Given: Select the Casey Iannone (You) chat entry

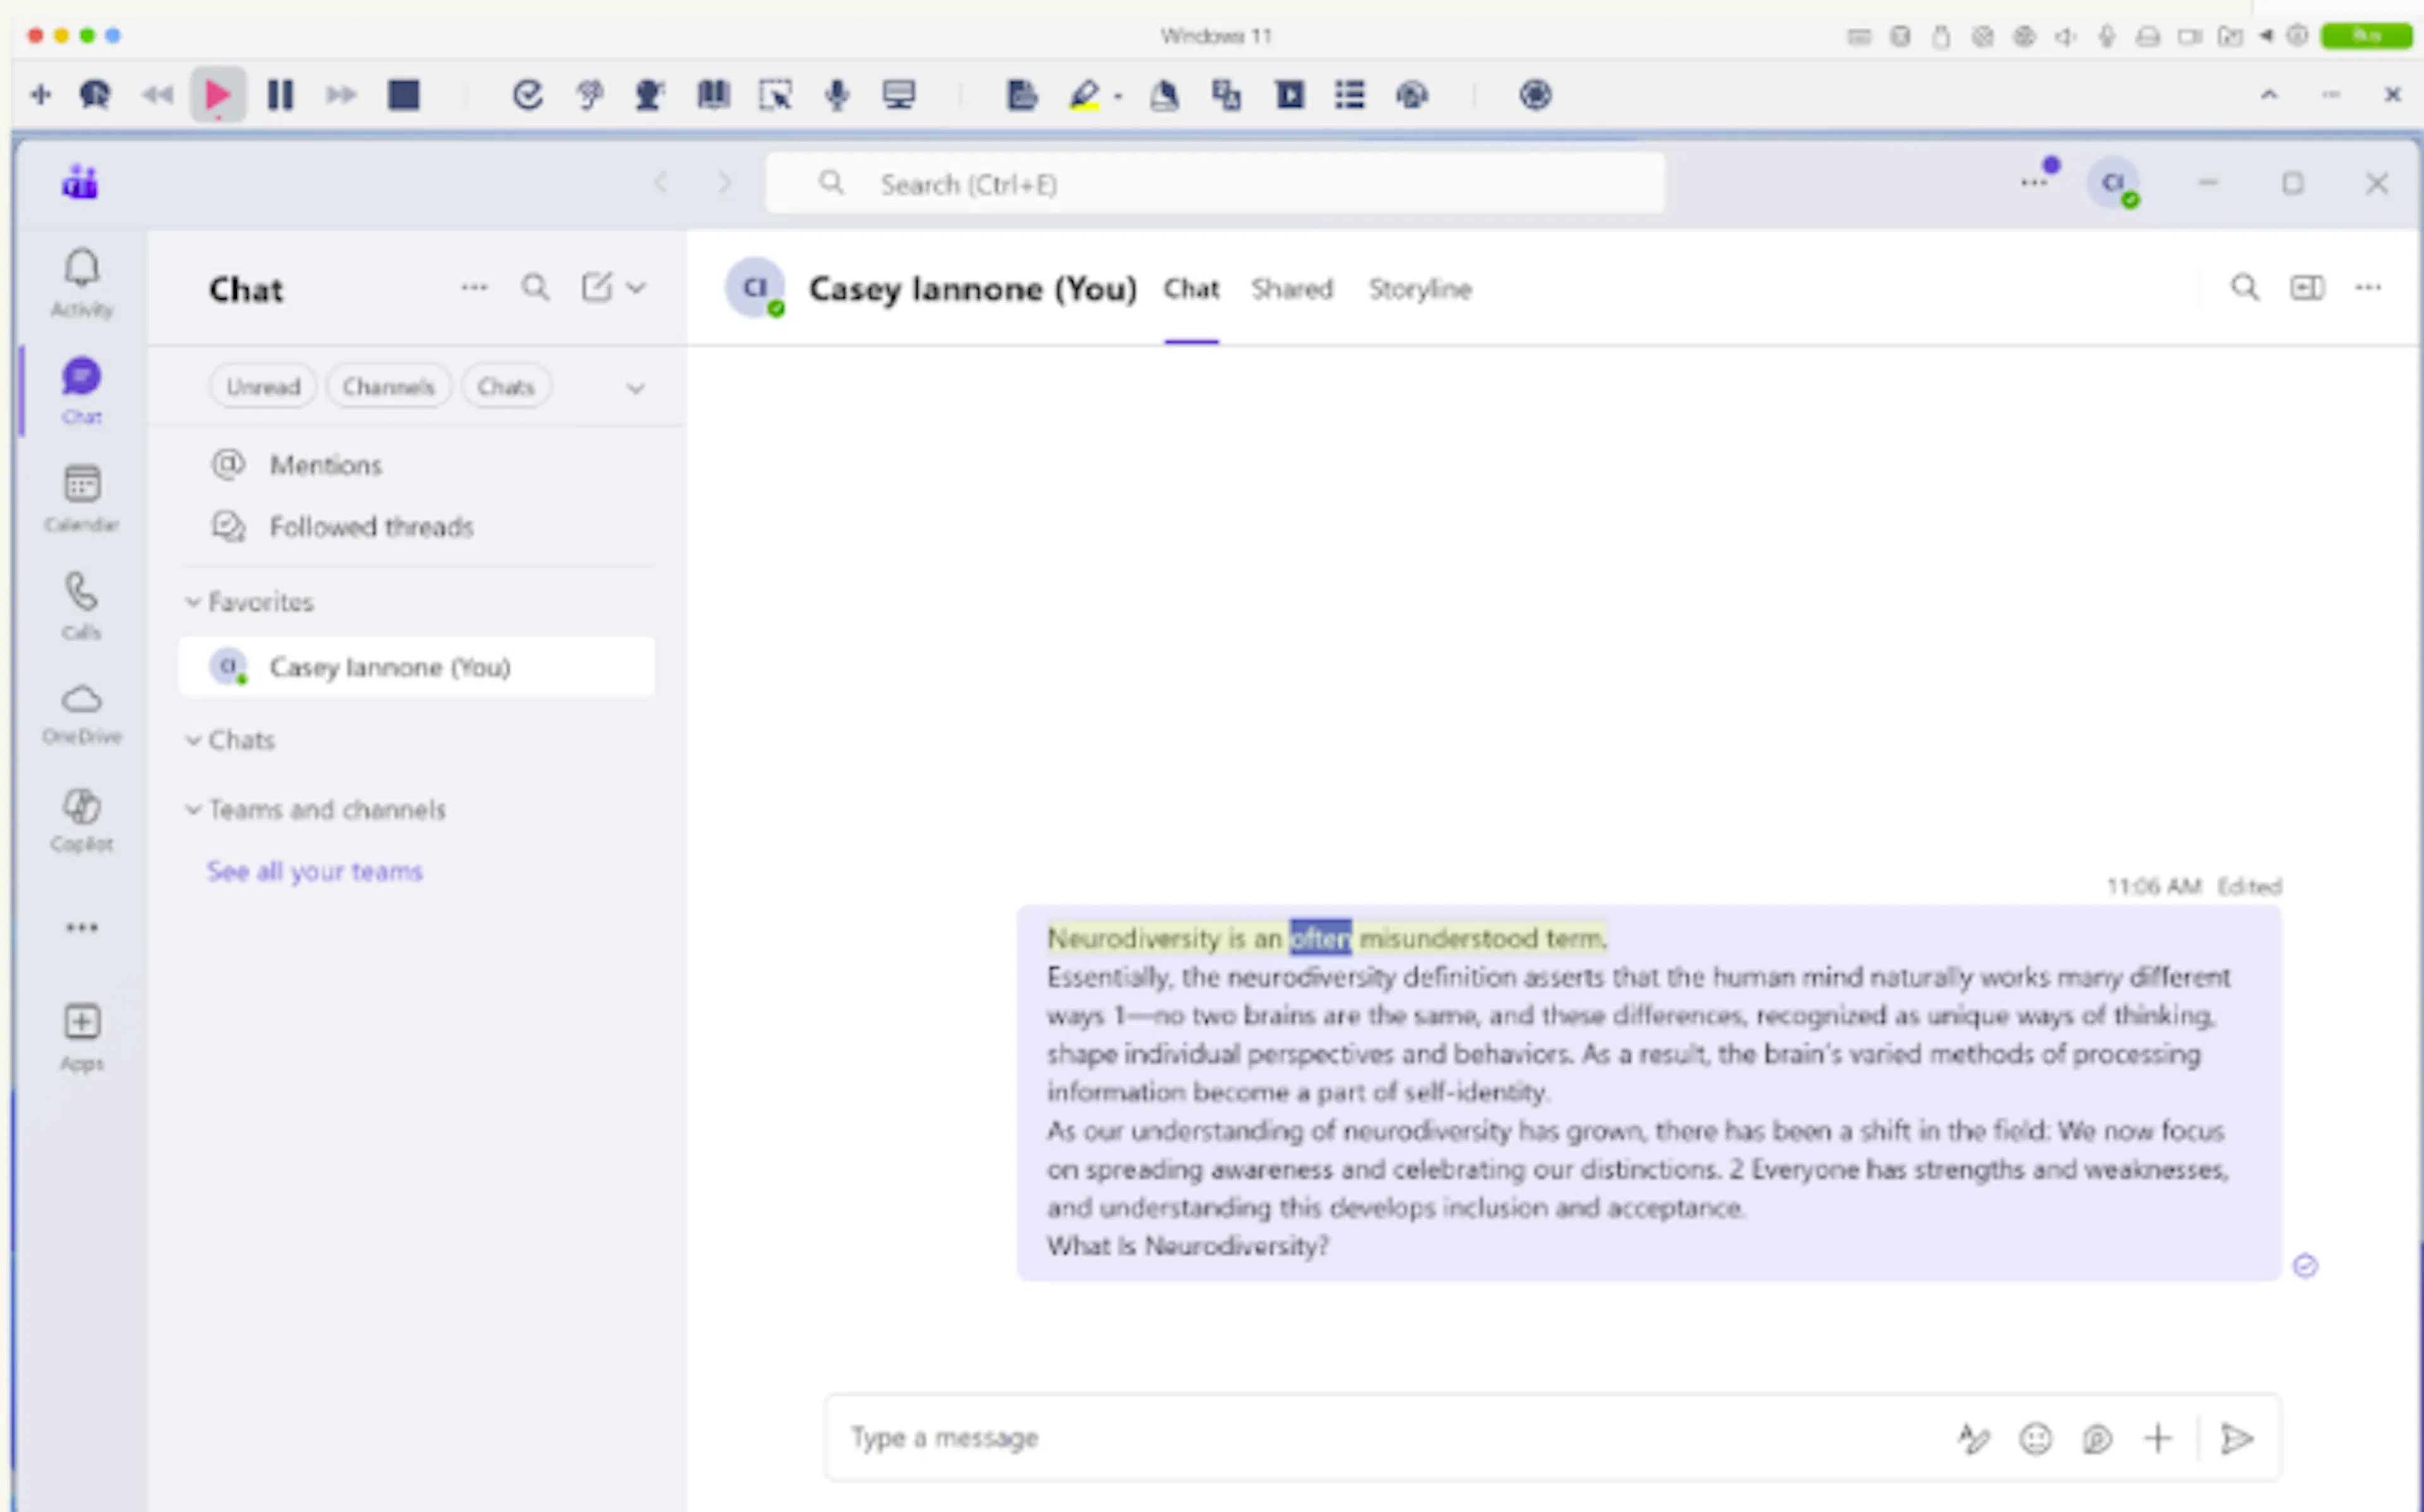Looking at the screenshot, I should click(417, 667).
